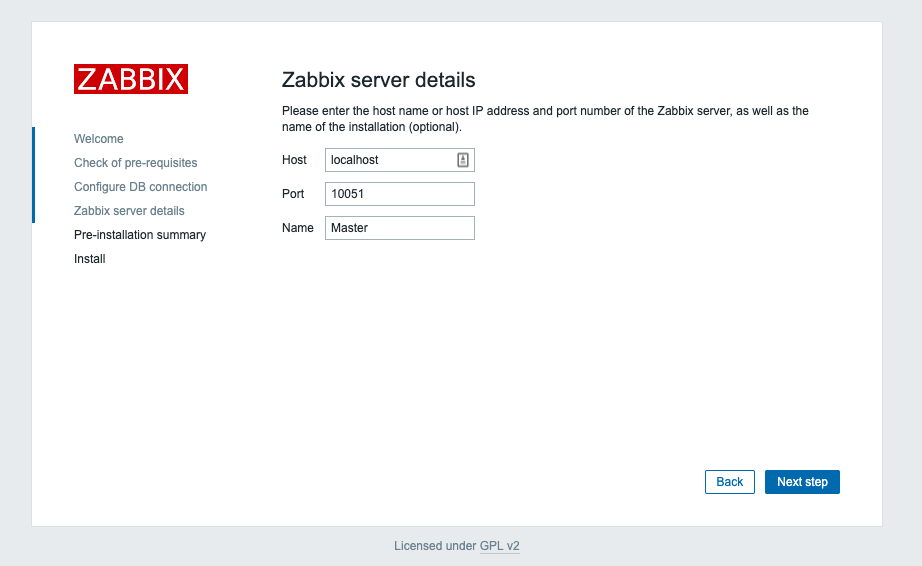This screenshot has height=566, width=922.
Task: Open the GPL v2 license link
Action: point(500,546)
